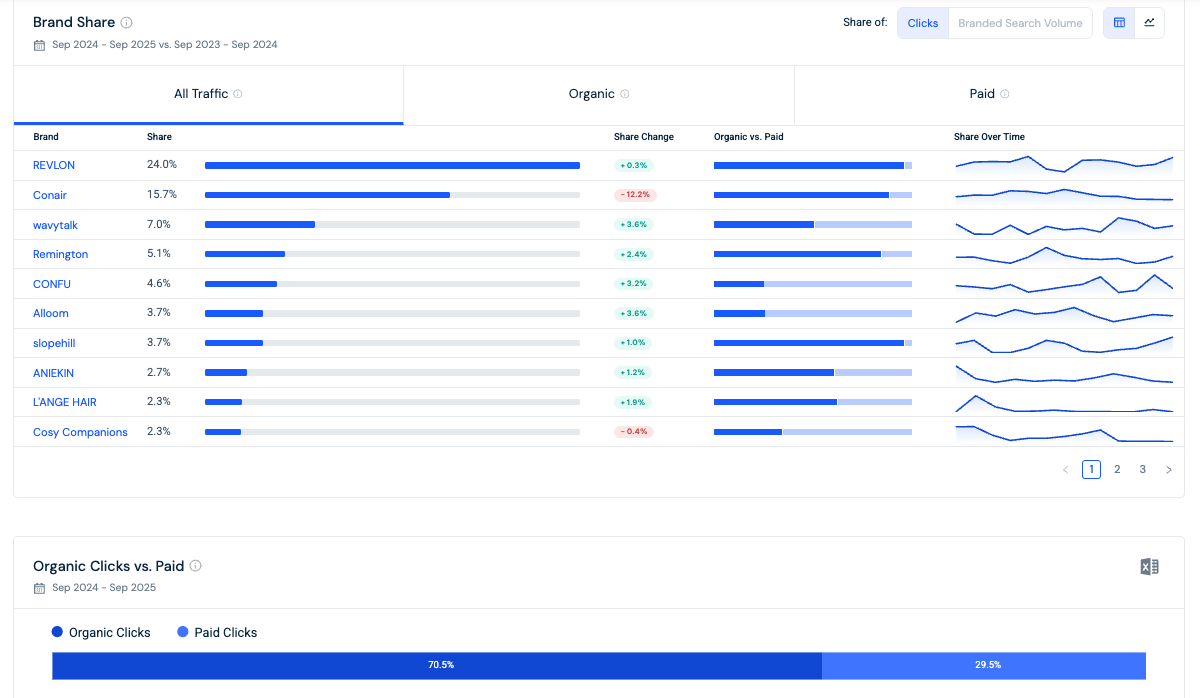Toggle the Organic Clicks legend item
The image size is (1200, 698).
coord(100,632)
